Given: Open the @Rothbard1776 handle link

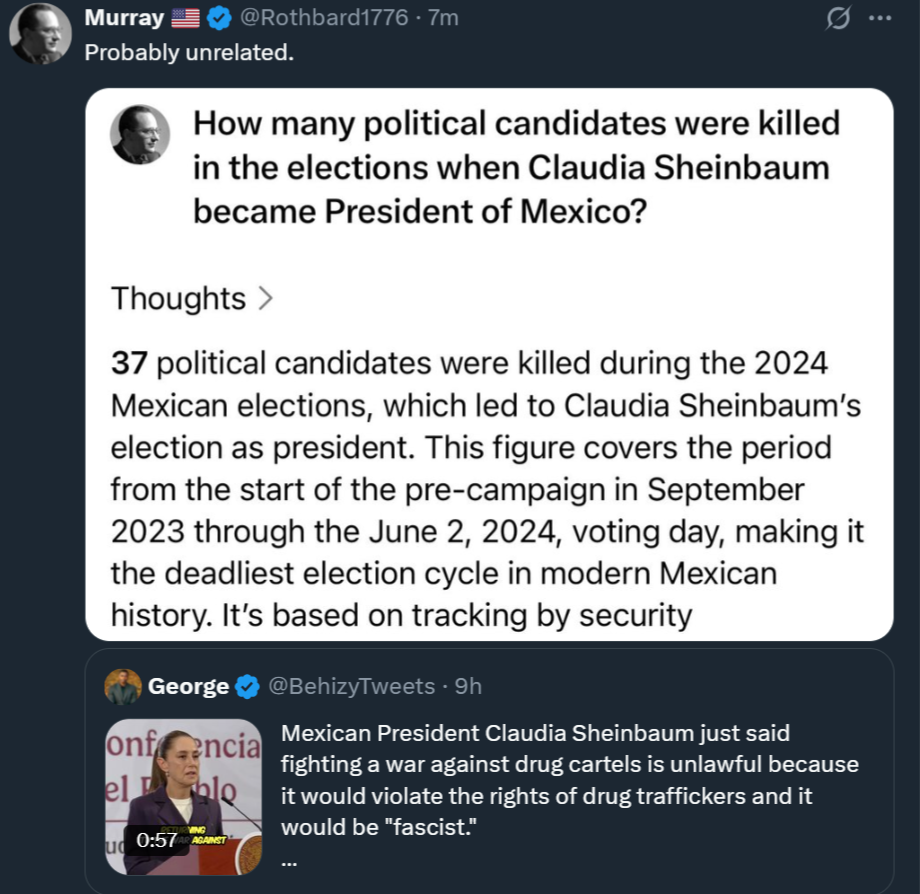Looking at the screenshot, I should click(x=323, y=18).
